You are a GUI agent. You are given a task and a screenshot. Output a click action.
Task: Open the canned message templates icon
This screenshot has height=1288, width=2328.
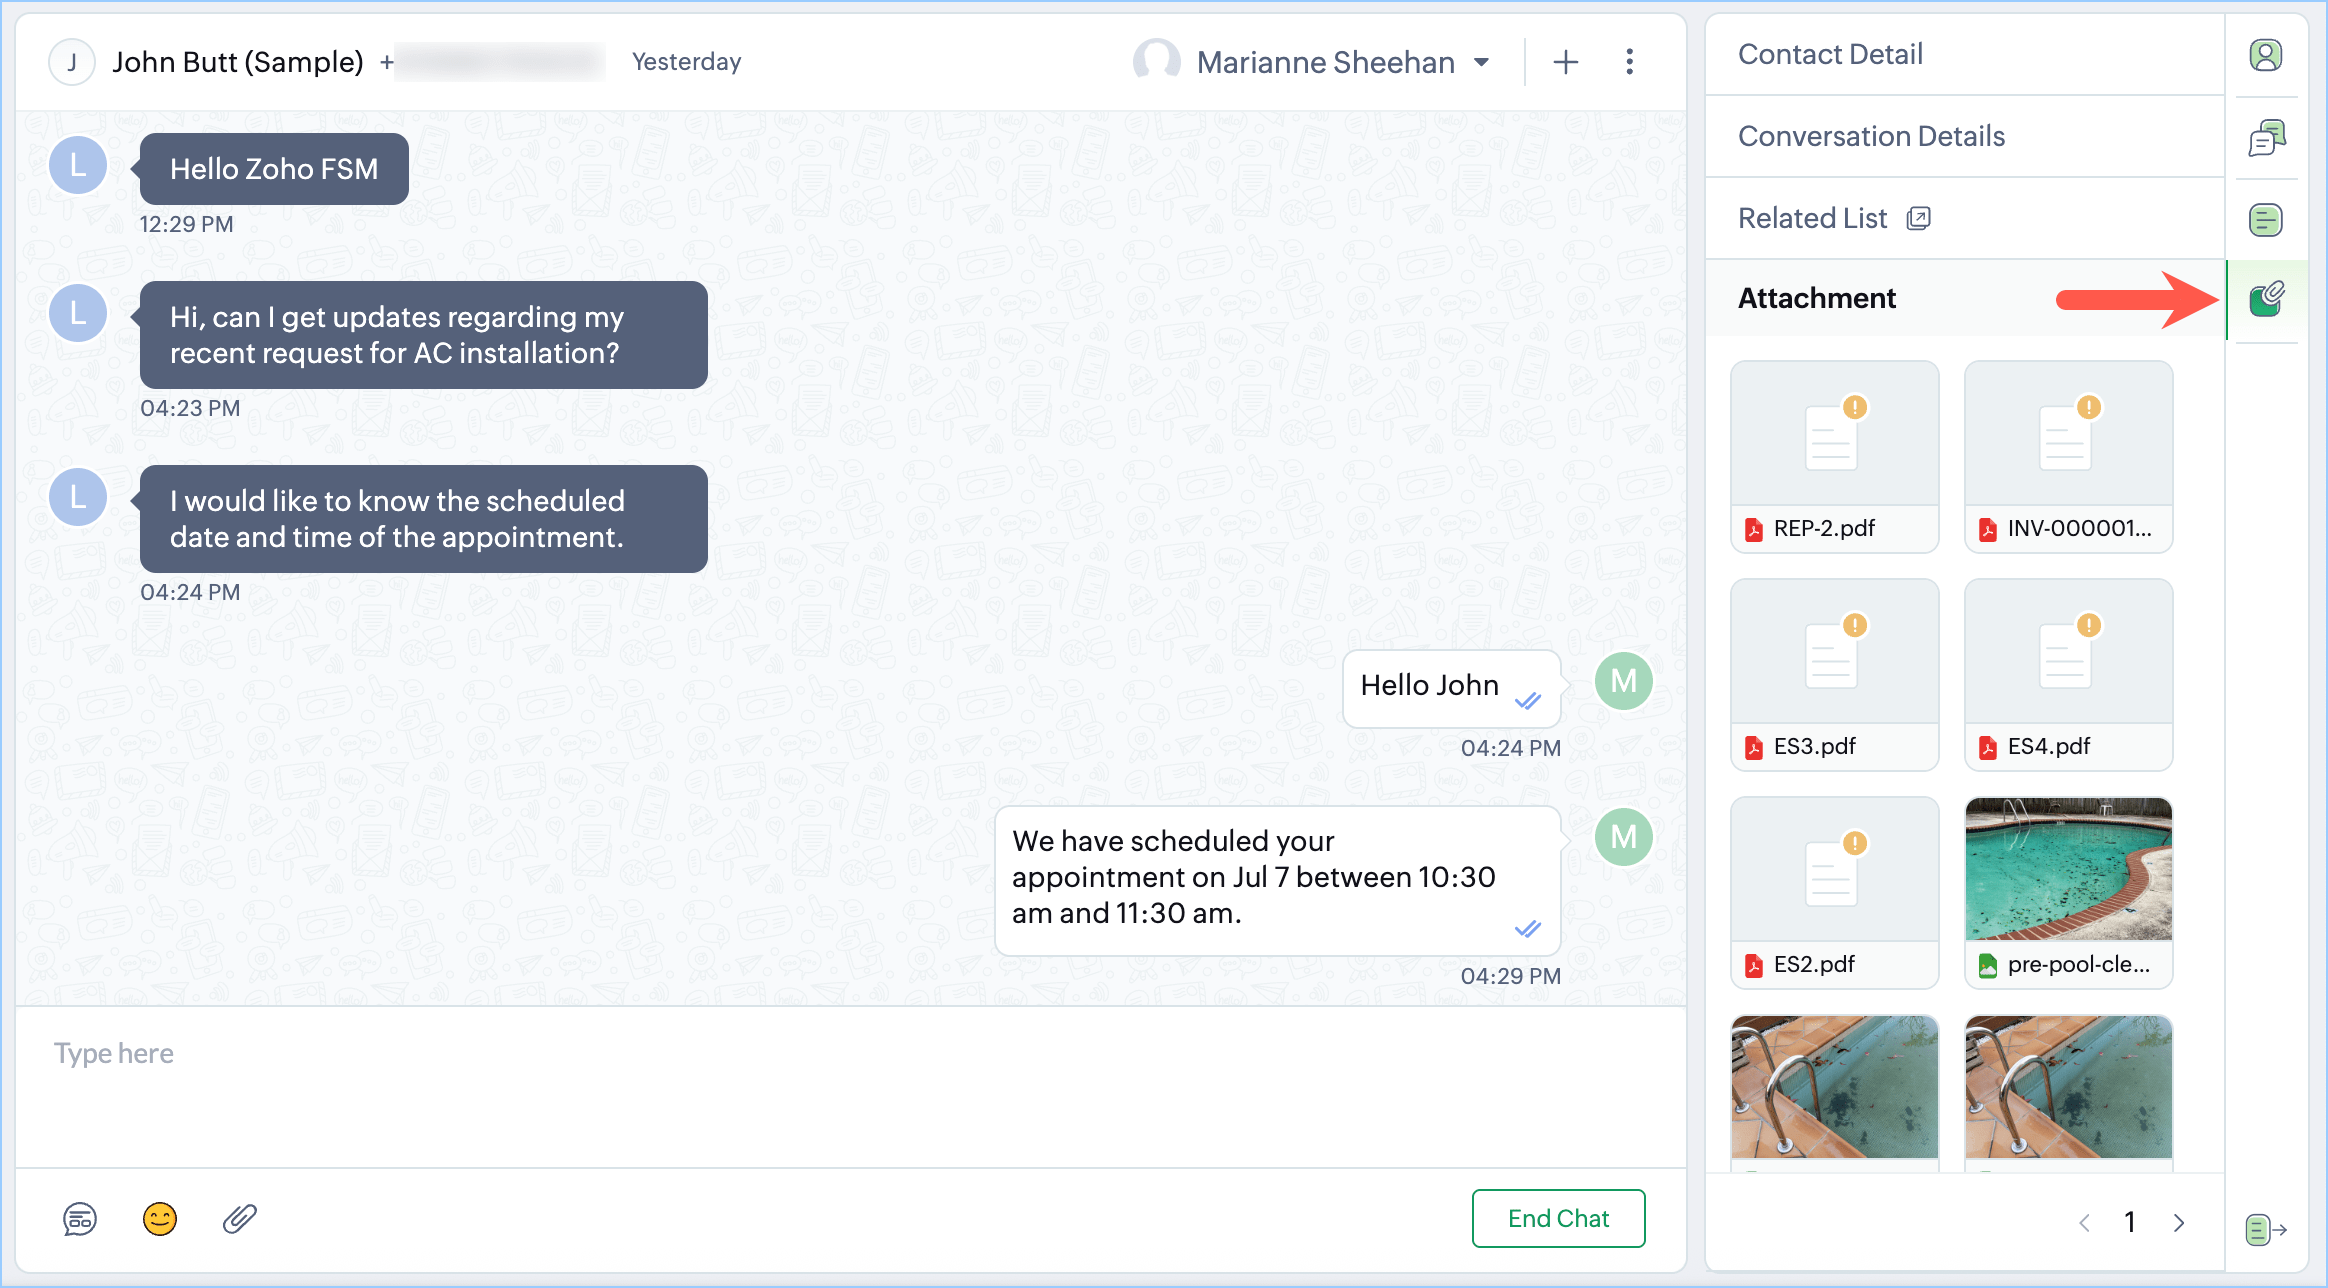80,1219
